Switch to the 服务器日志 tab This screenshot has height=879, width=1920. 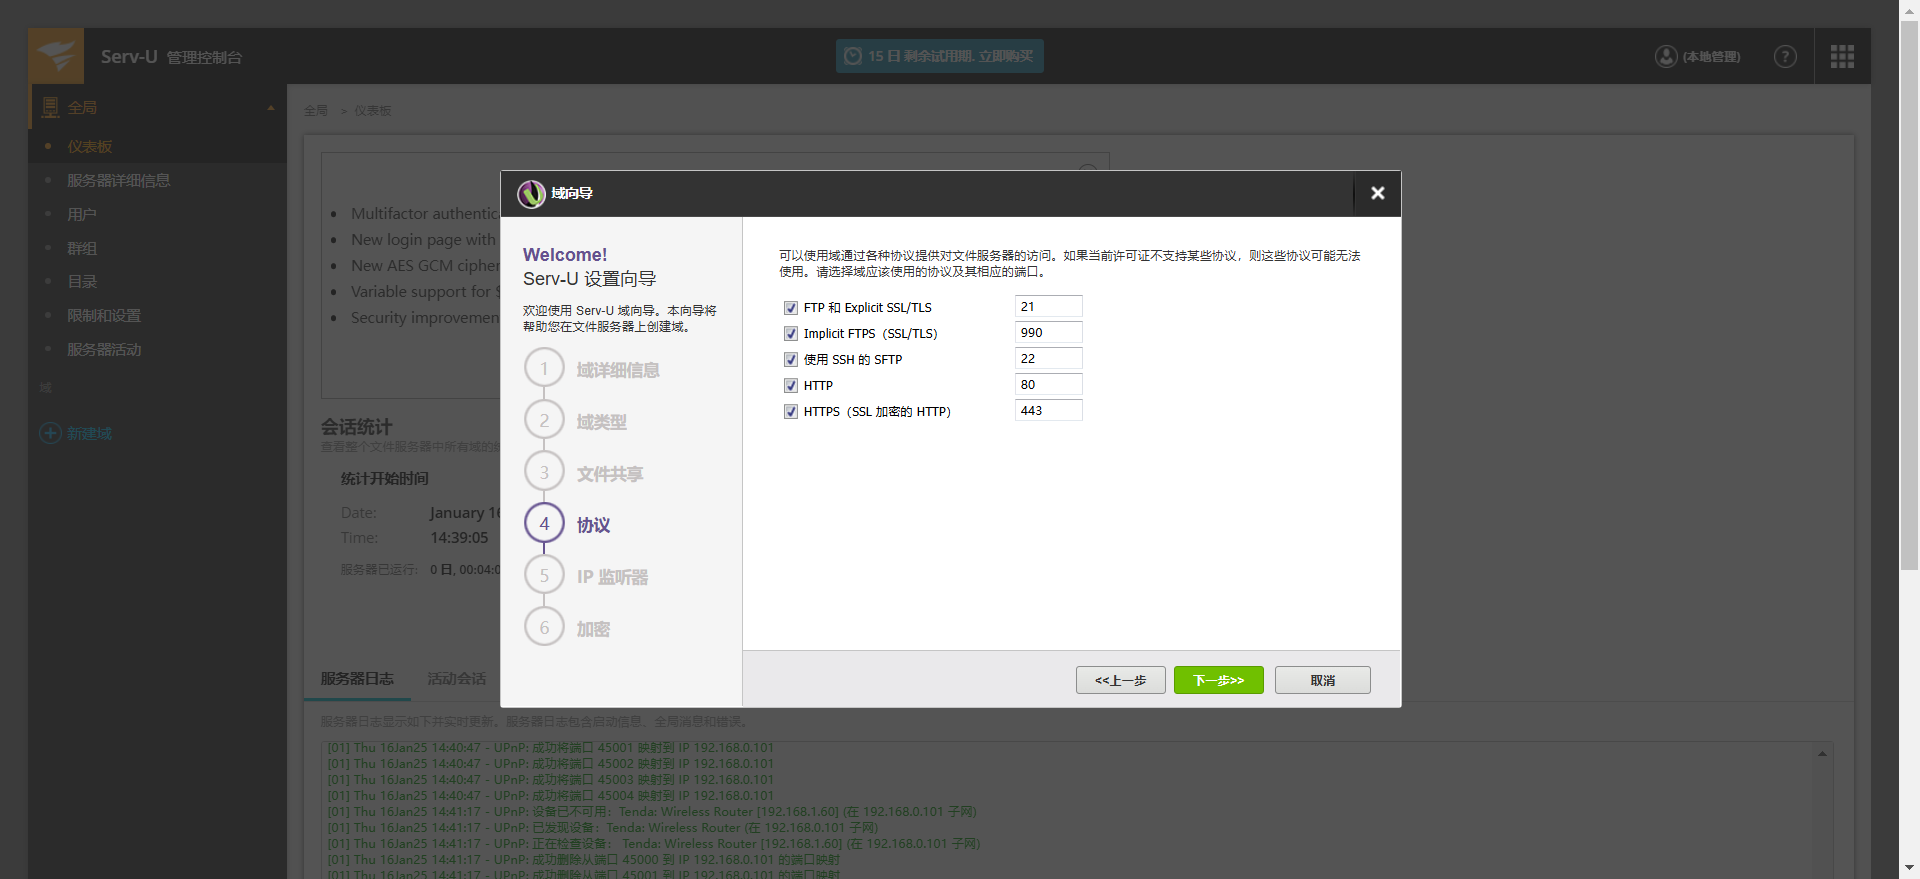(356, 679)
